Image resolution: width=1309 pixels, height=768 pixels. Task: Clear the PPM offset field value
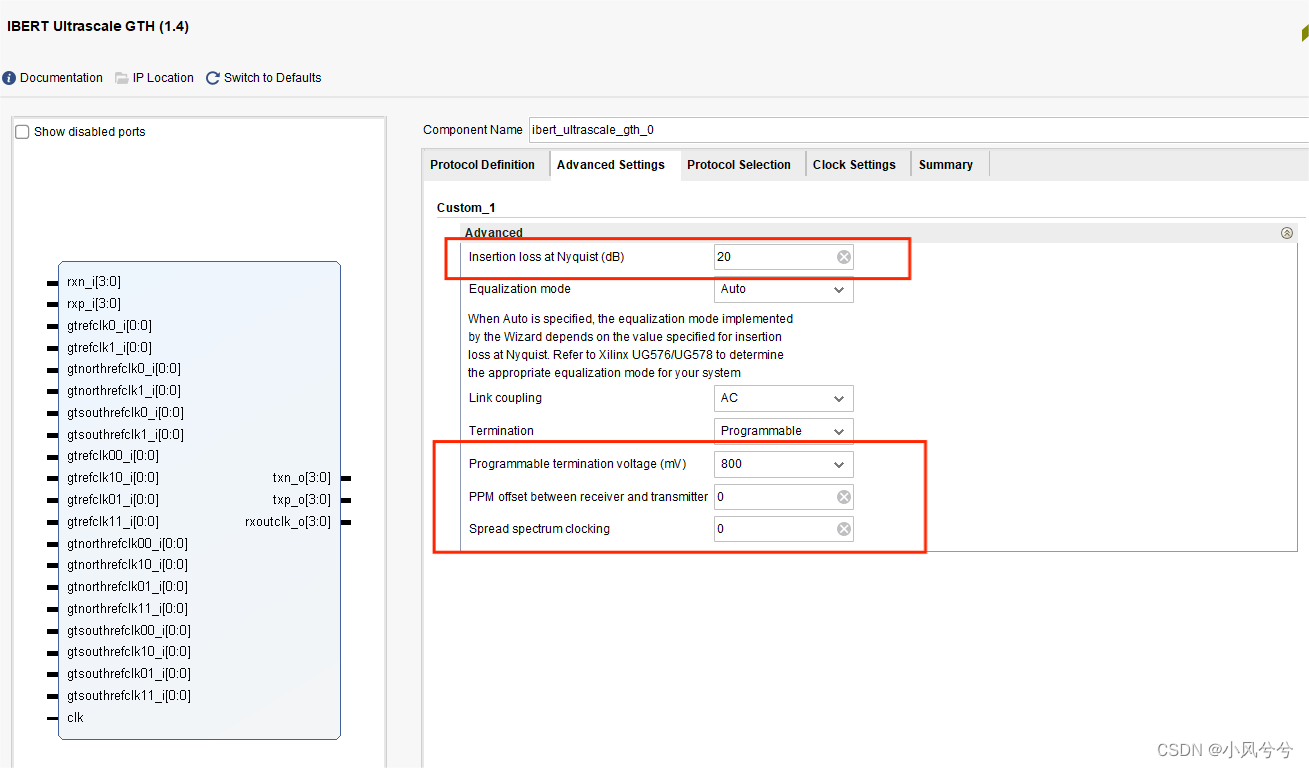[844, 497]
